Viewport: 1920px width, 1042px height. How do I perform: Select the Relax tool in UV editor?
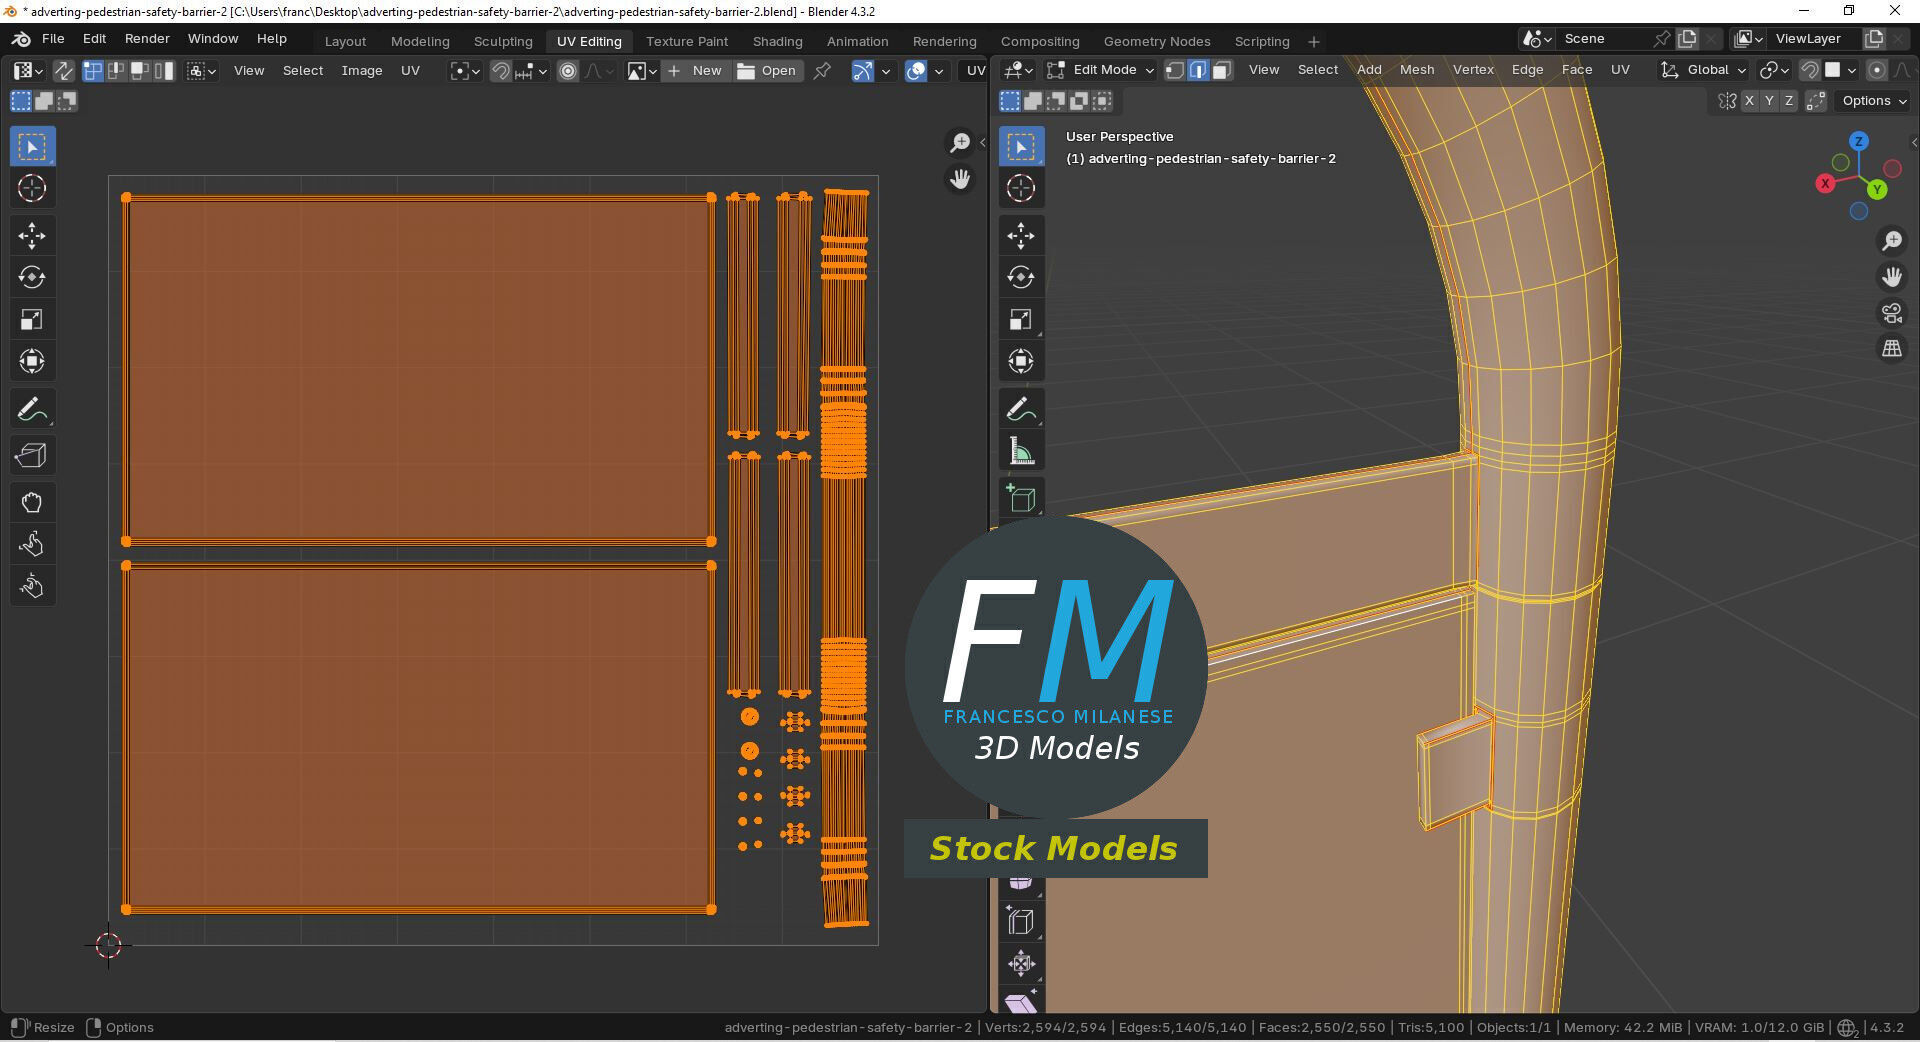(32, 544)
